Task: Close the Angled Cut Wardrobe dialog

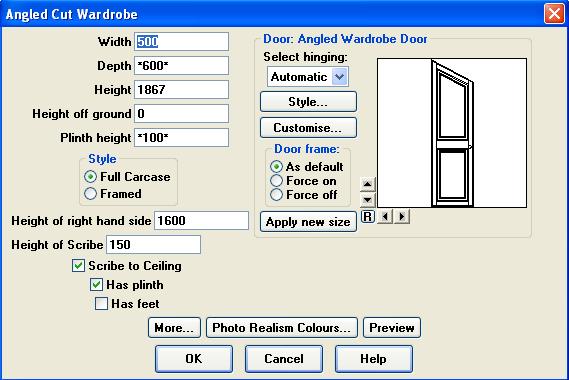Action: (554, 14)
